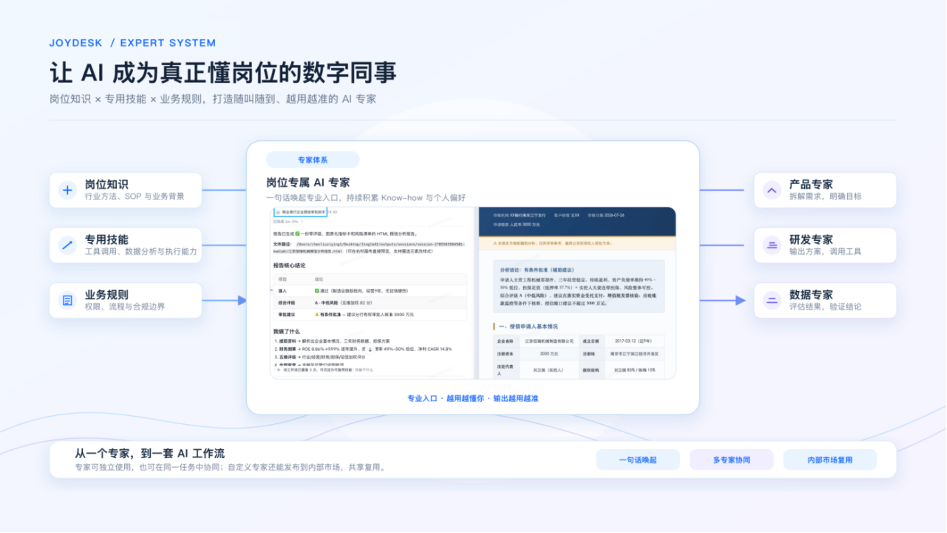Click the 多专家协同 button
The image size is (947, 533).
tap(731, 460)
